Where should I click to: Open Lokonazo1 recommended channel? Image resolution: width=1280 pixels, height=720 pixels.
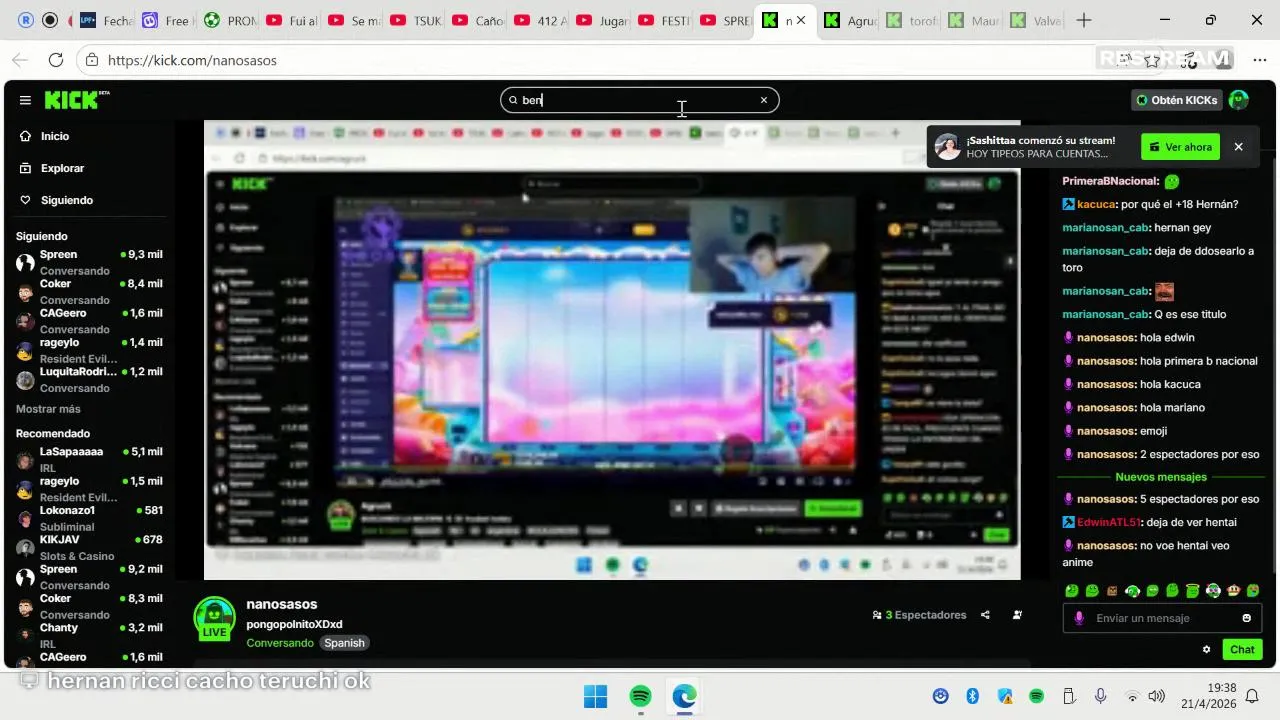point(90,518)
